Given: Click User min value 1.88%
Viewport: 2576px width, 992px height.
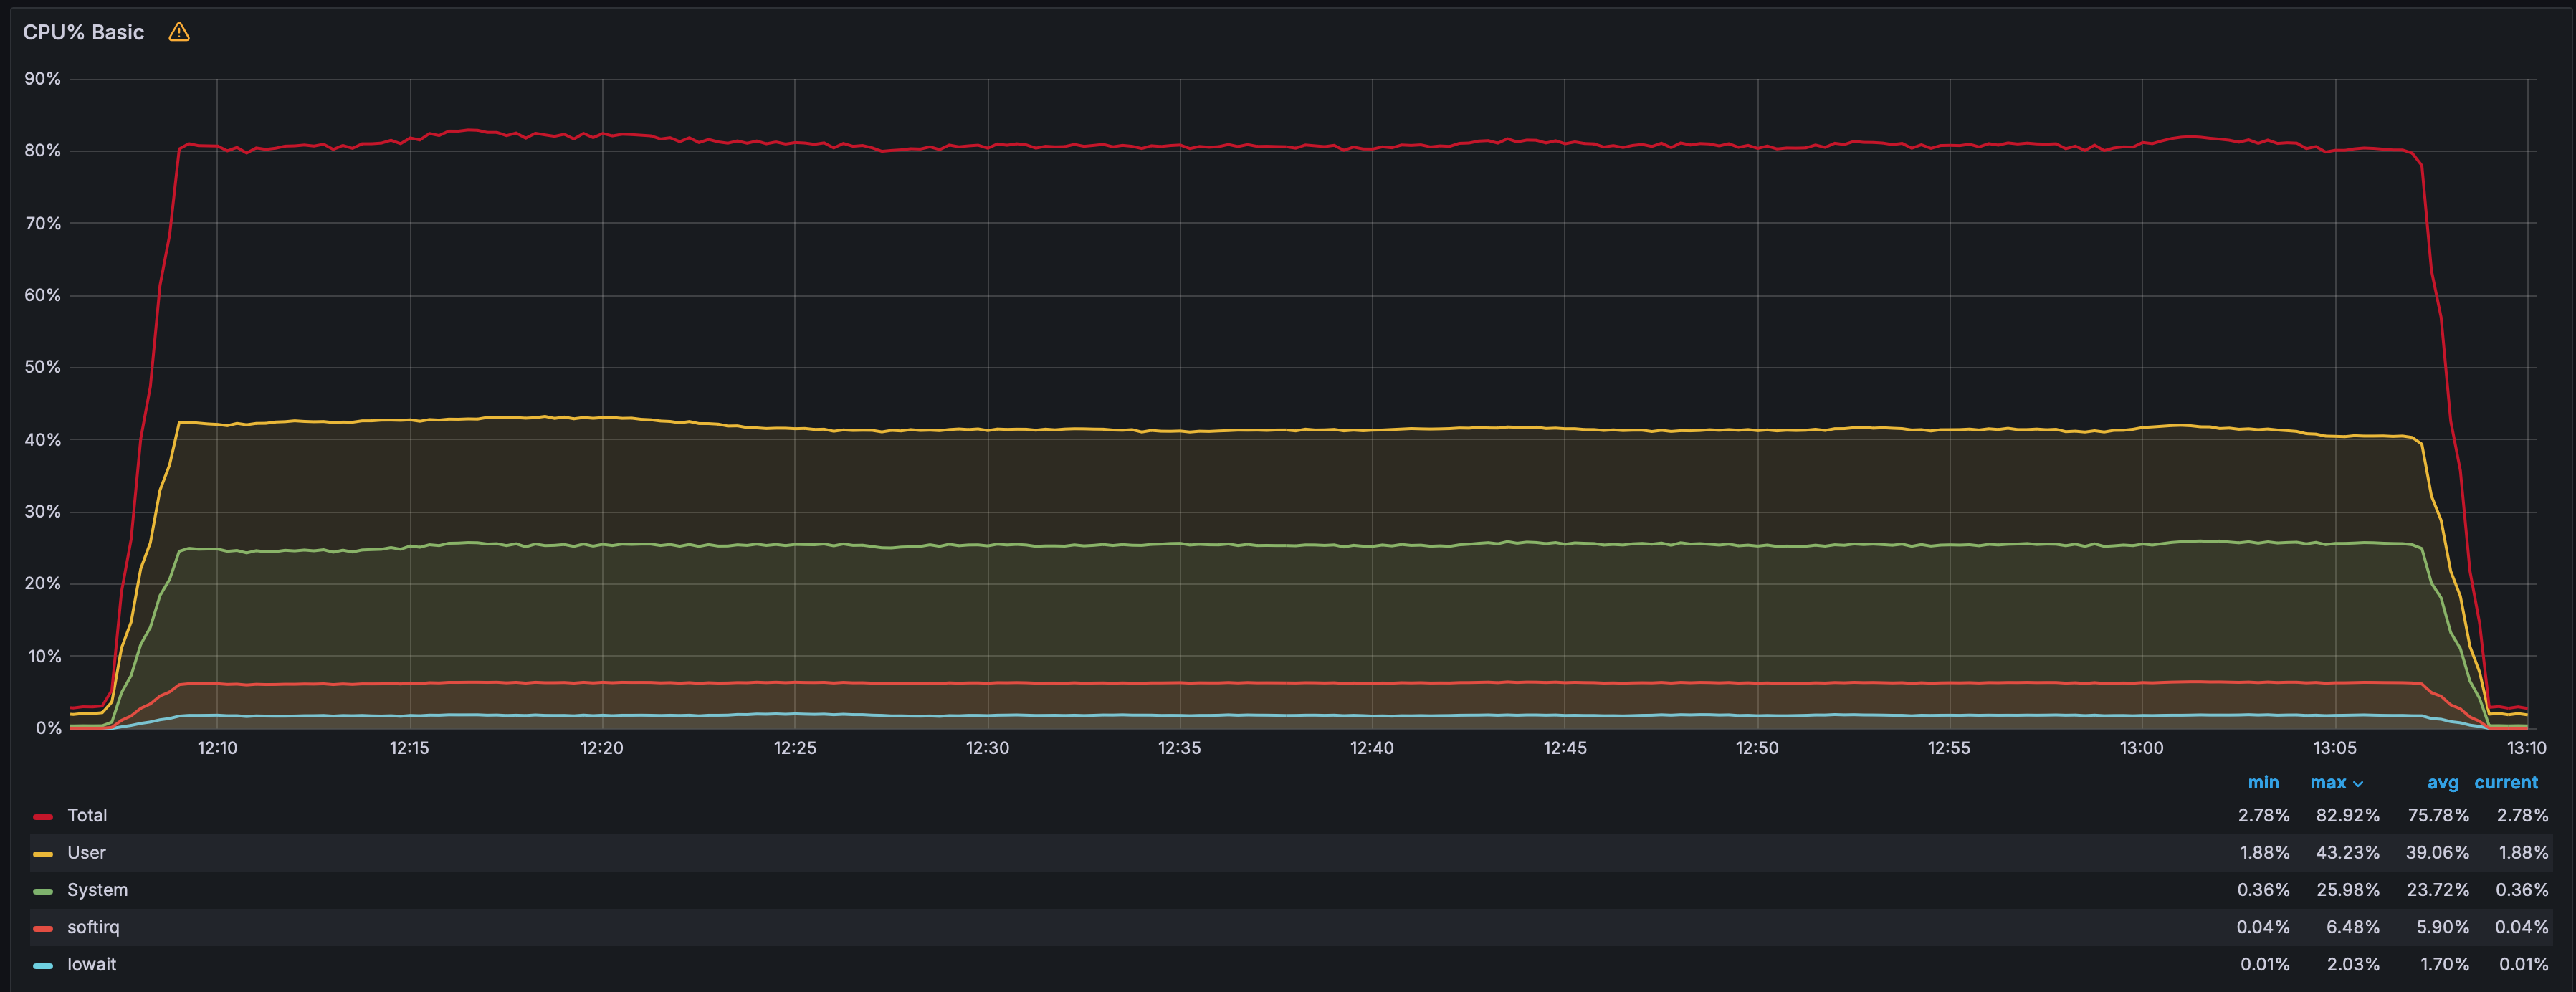Looking at the screenshot, I should [2264, 852].
